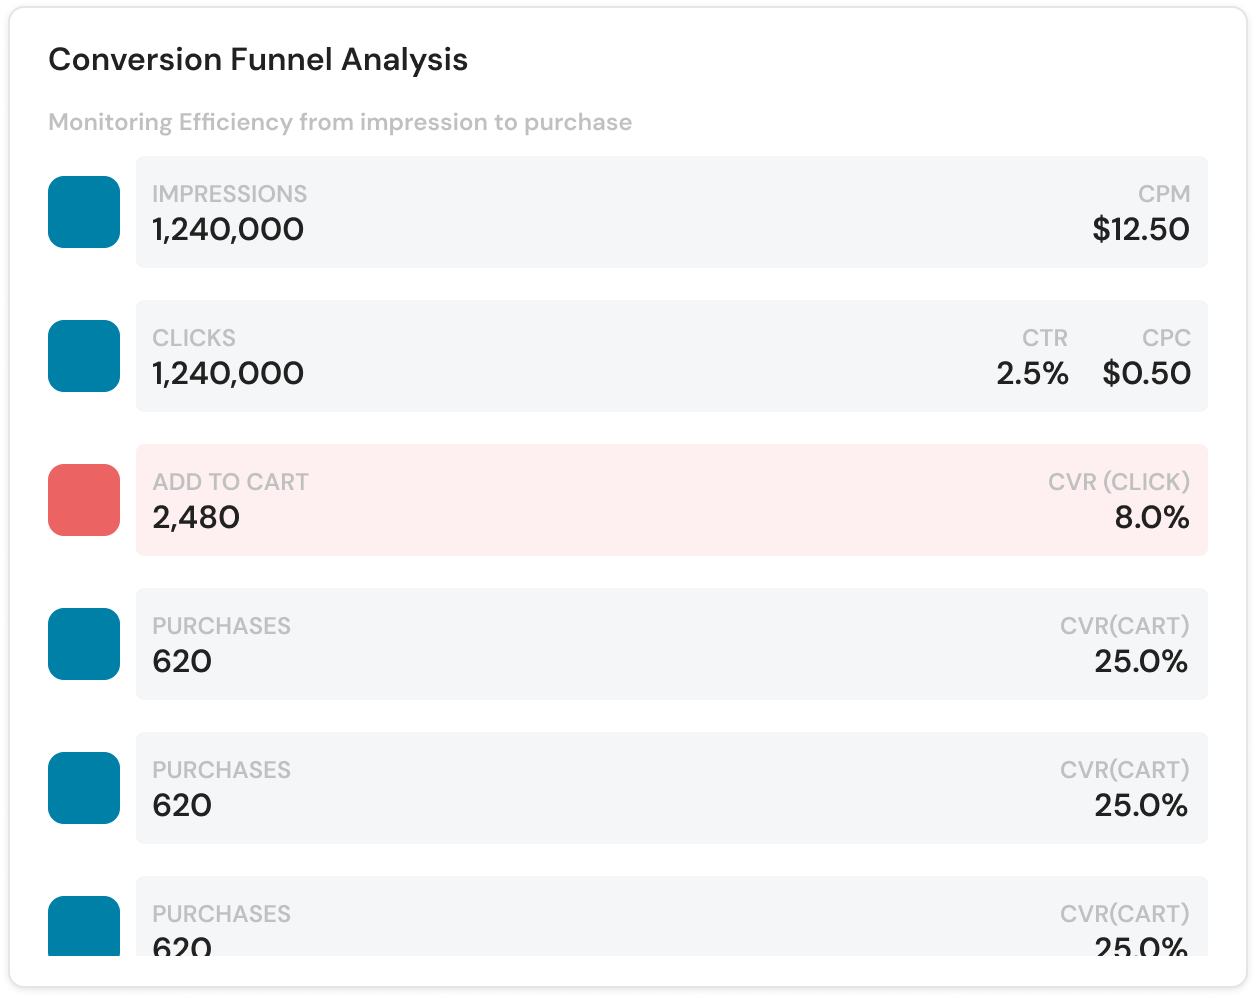Open the Impressions stage card

(x=670, y=211)
